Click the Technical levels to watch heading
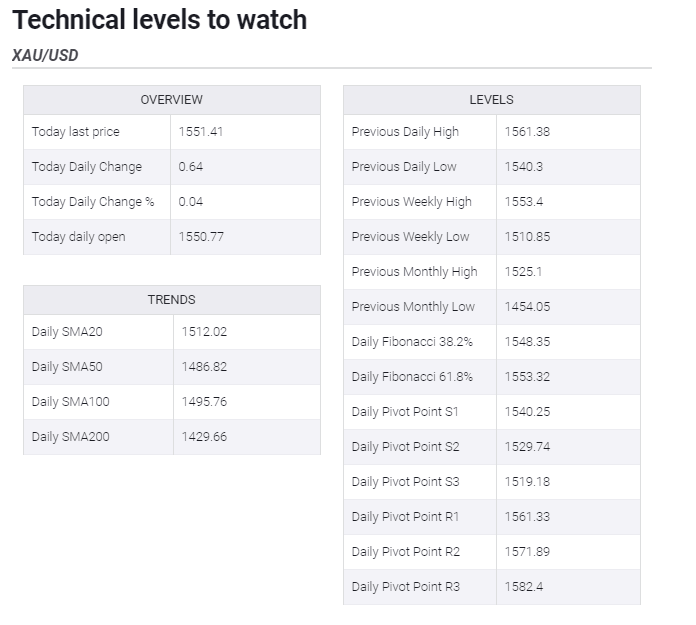Image resolution: width=696 pixels, height=625 pixels. [160, 20]
